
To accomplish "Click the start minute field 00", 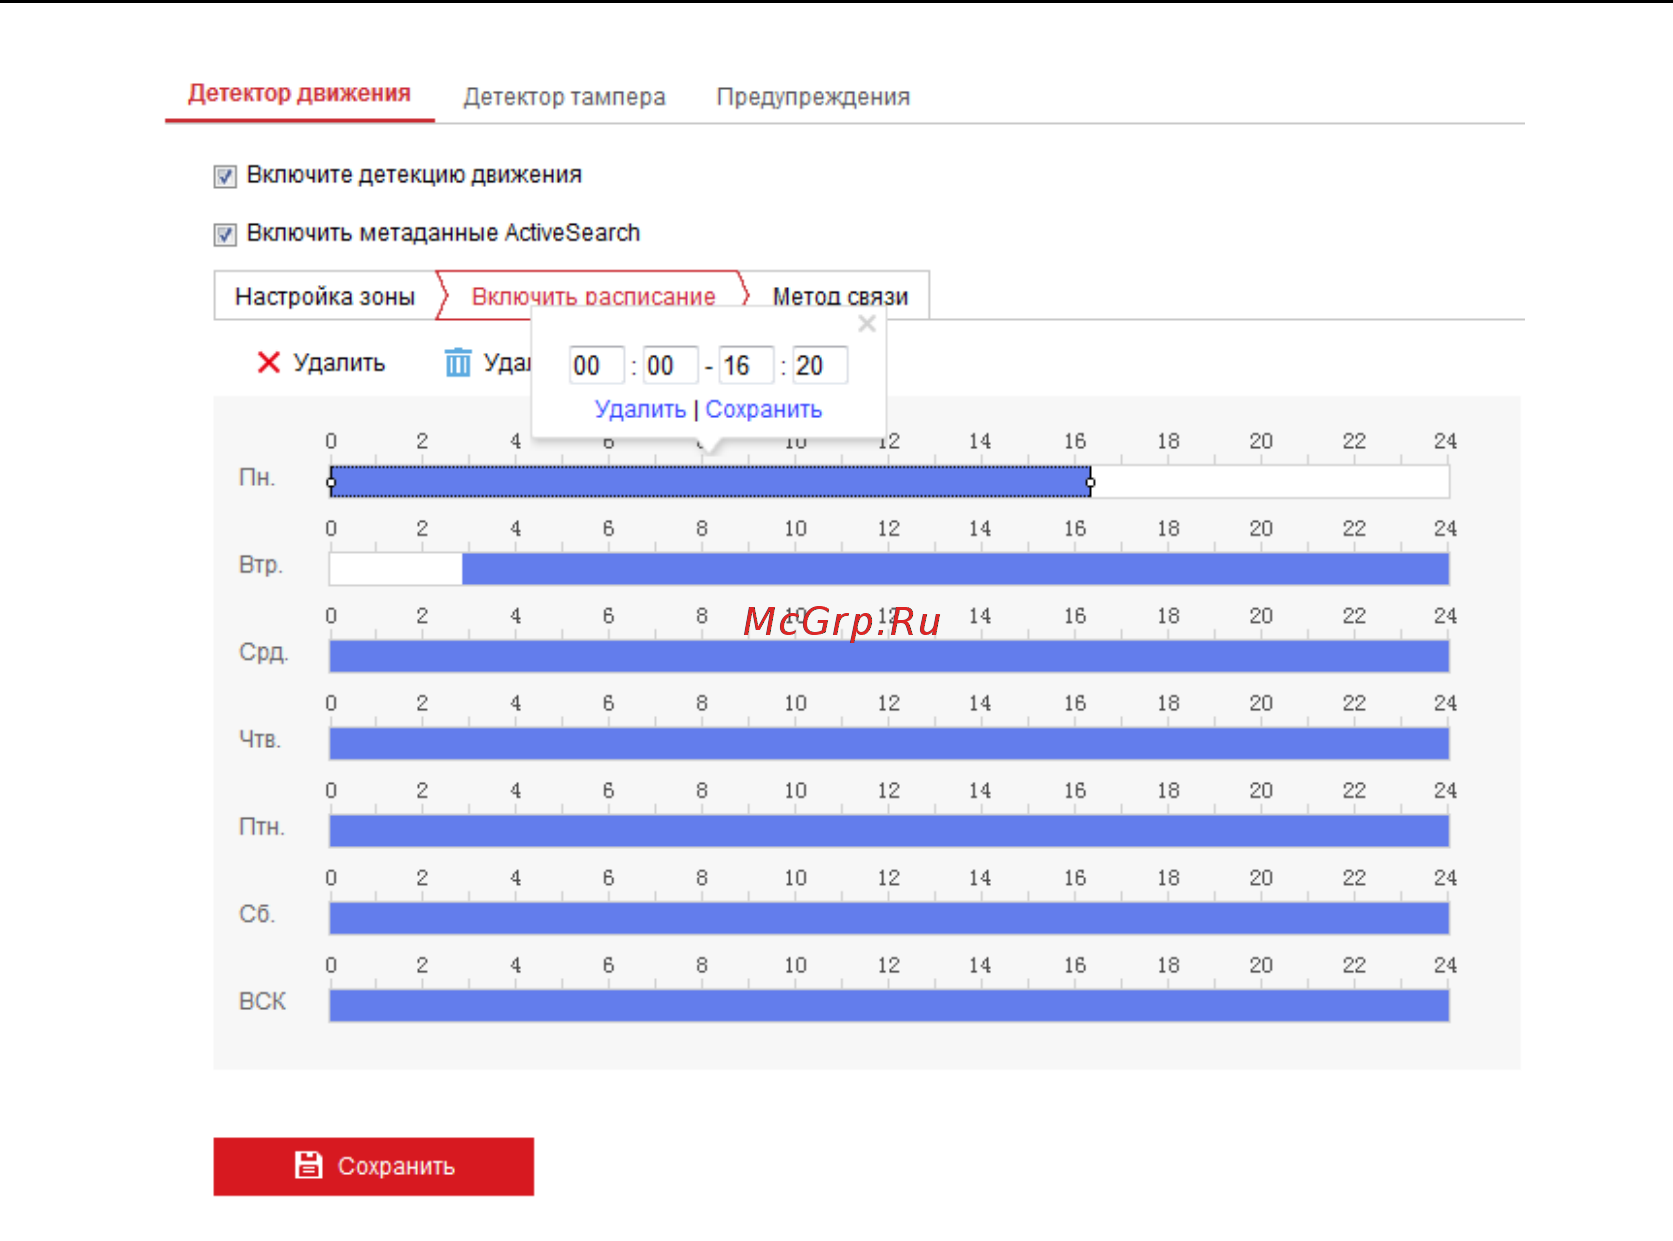I will (x=670, y=365).
